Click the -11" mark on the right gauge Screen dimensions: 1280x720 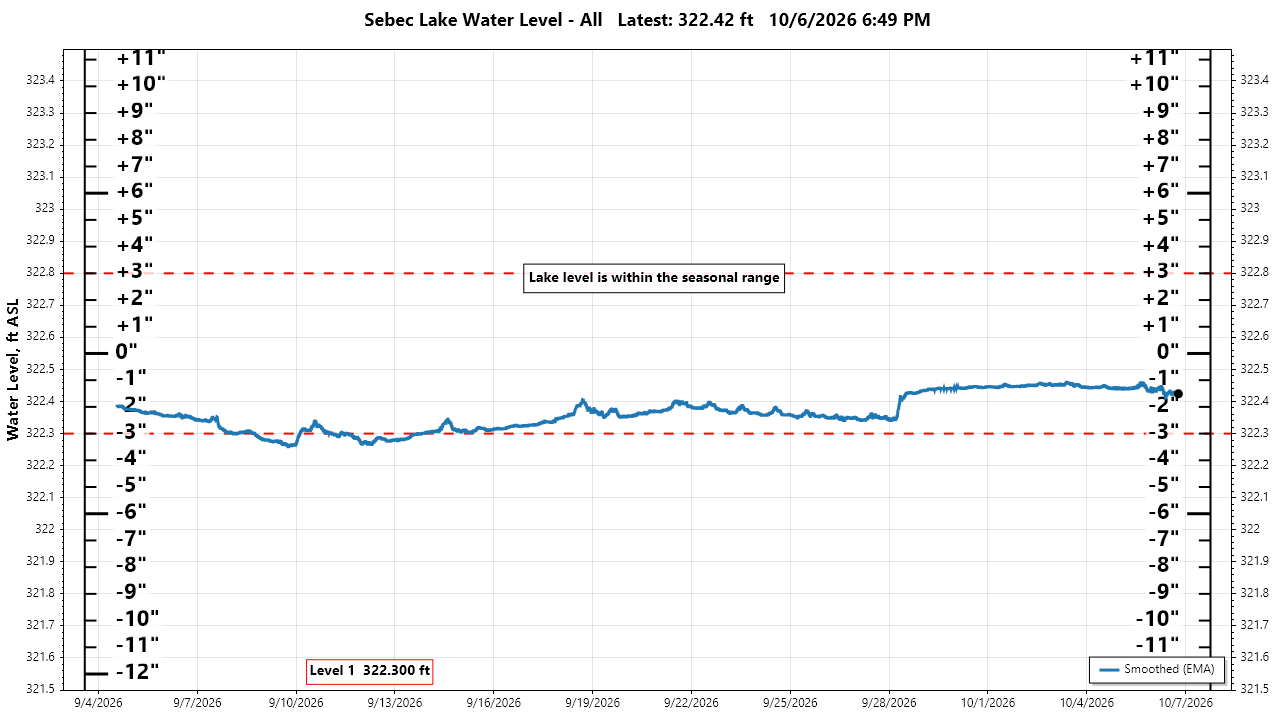(1158, 644)
